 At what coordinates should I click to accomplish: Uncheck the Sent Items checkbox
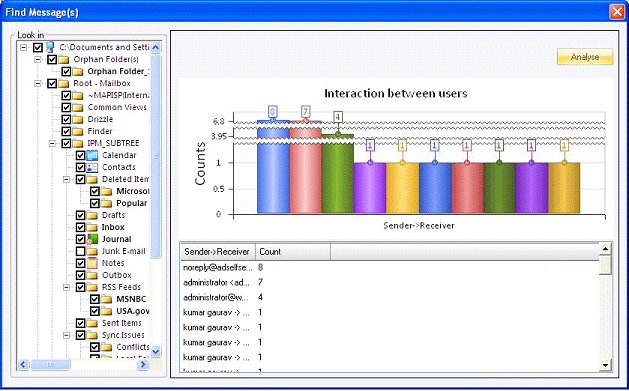[81, 323]
